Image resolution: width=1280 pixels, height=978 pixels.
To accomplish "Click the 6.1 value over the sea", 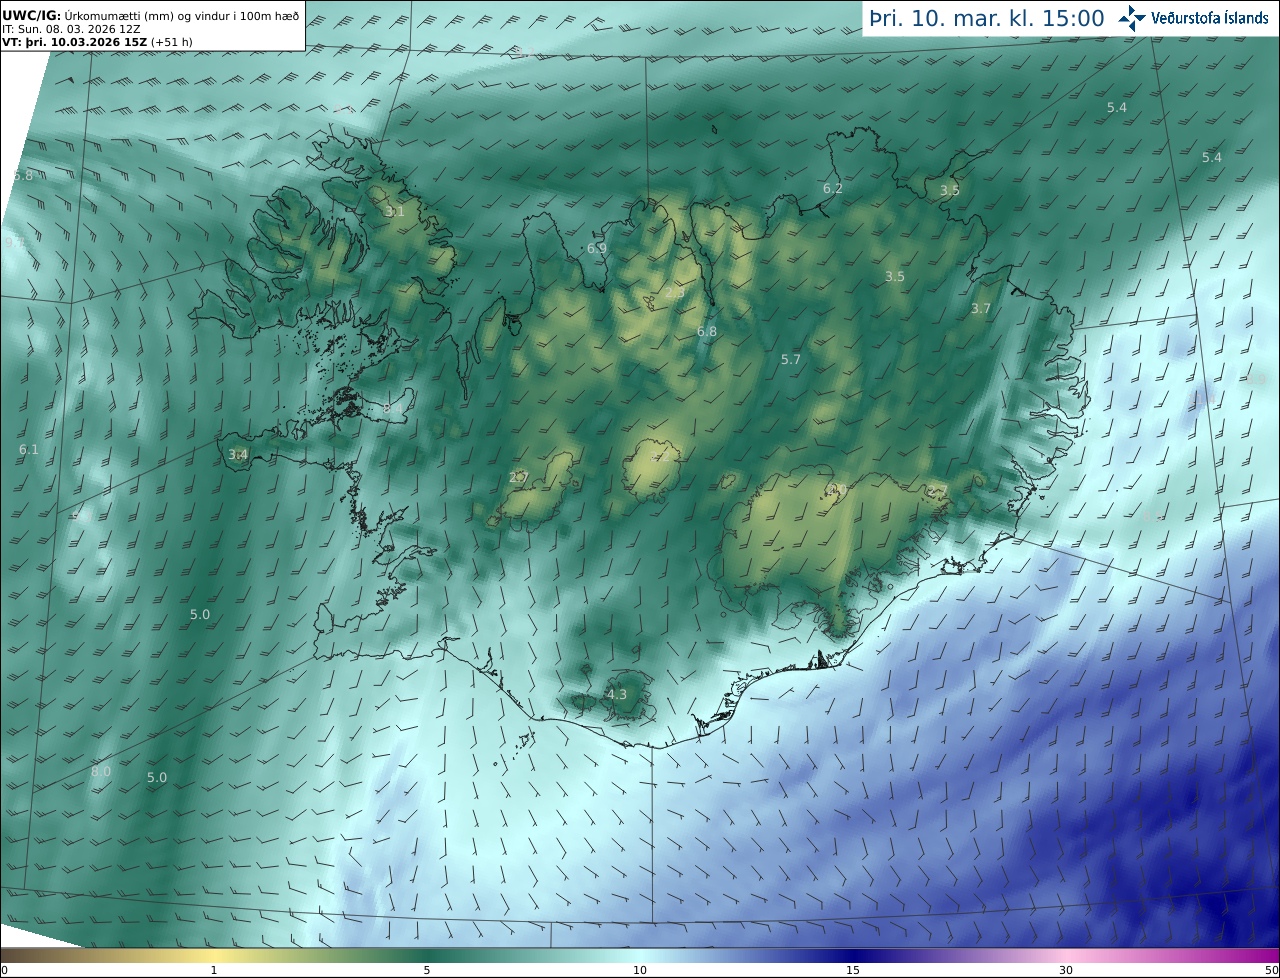I will (29, 450).
